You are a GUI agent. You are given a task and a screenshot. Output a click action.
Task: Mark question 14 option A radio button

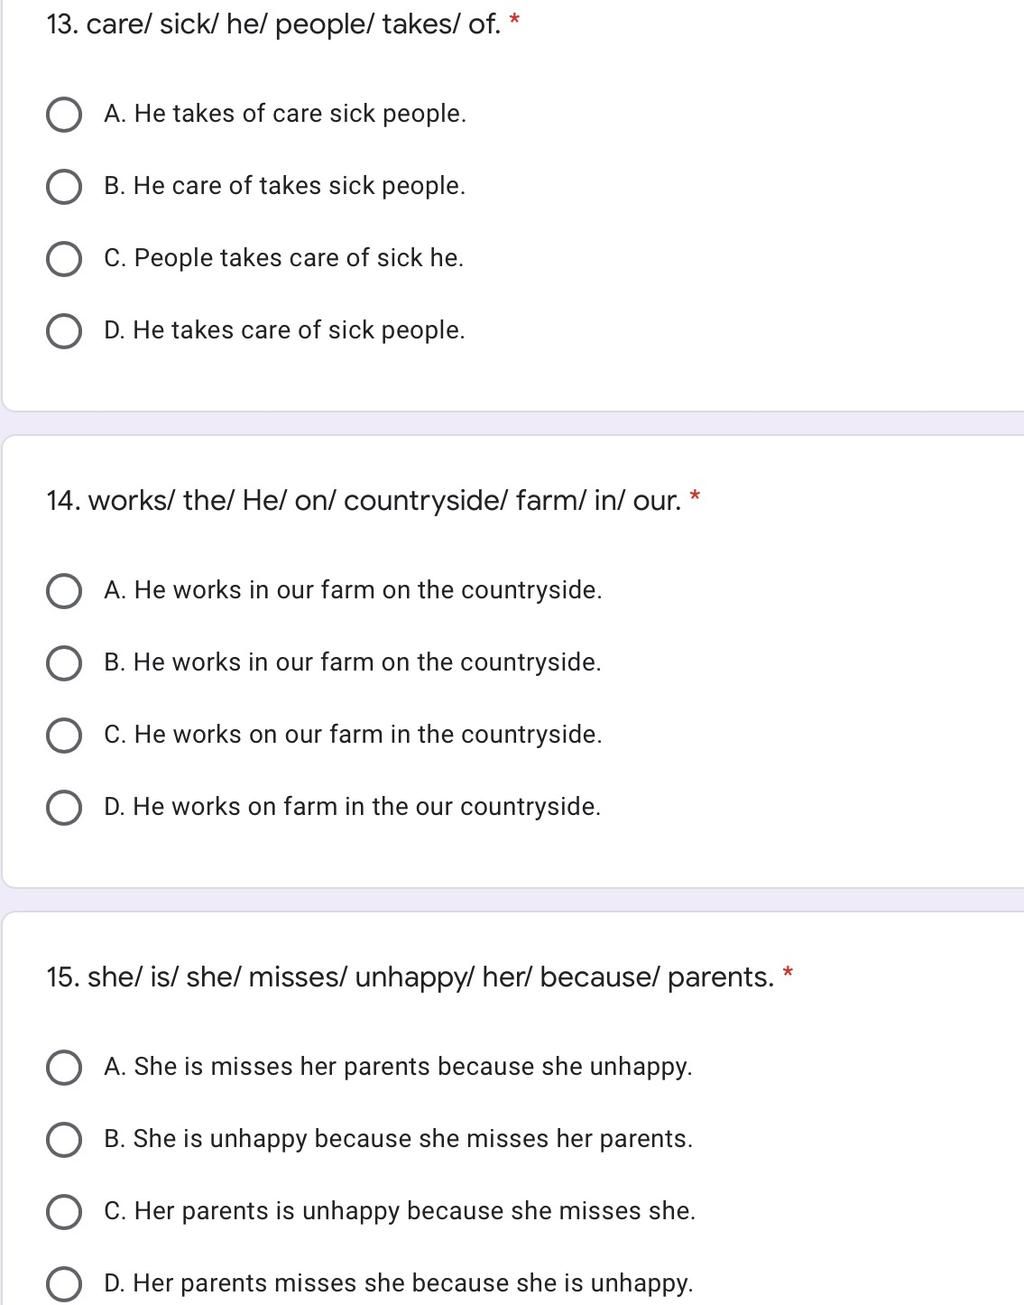64,591
